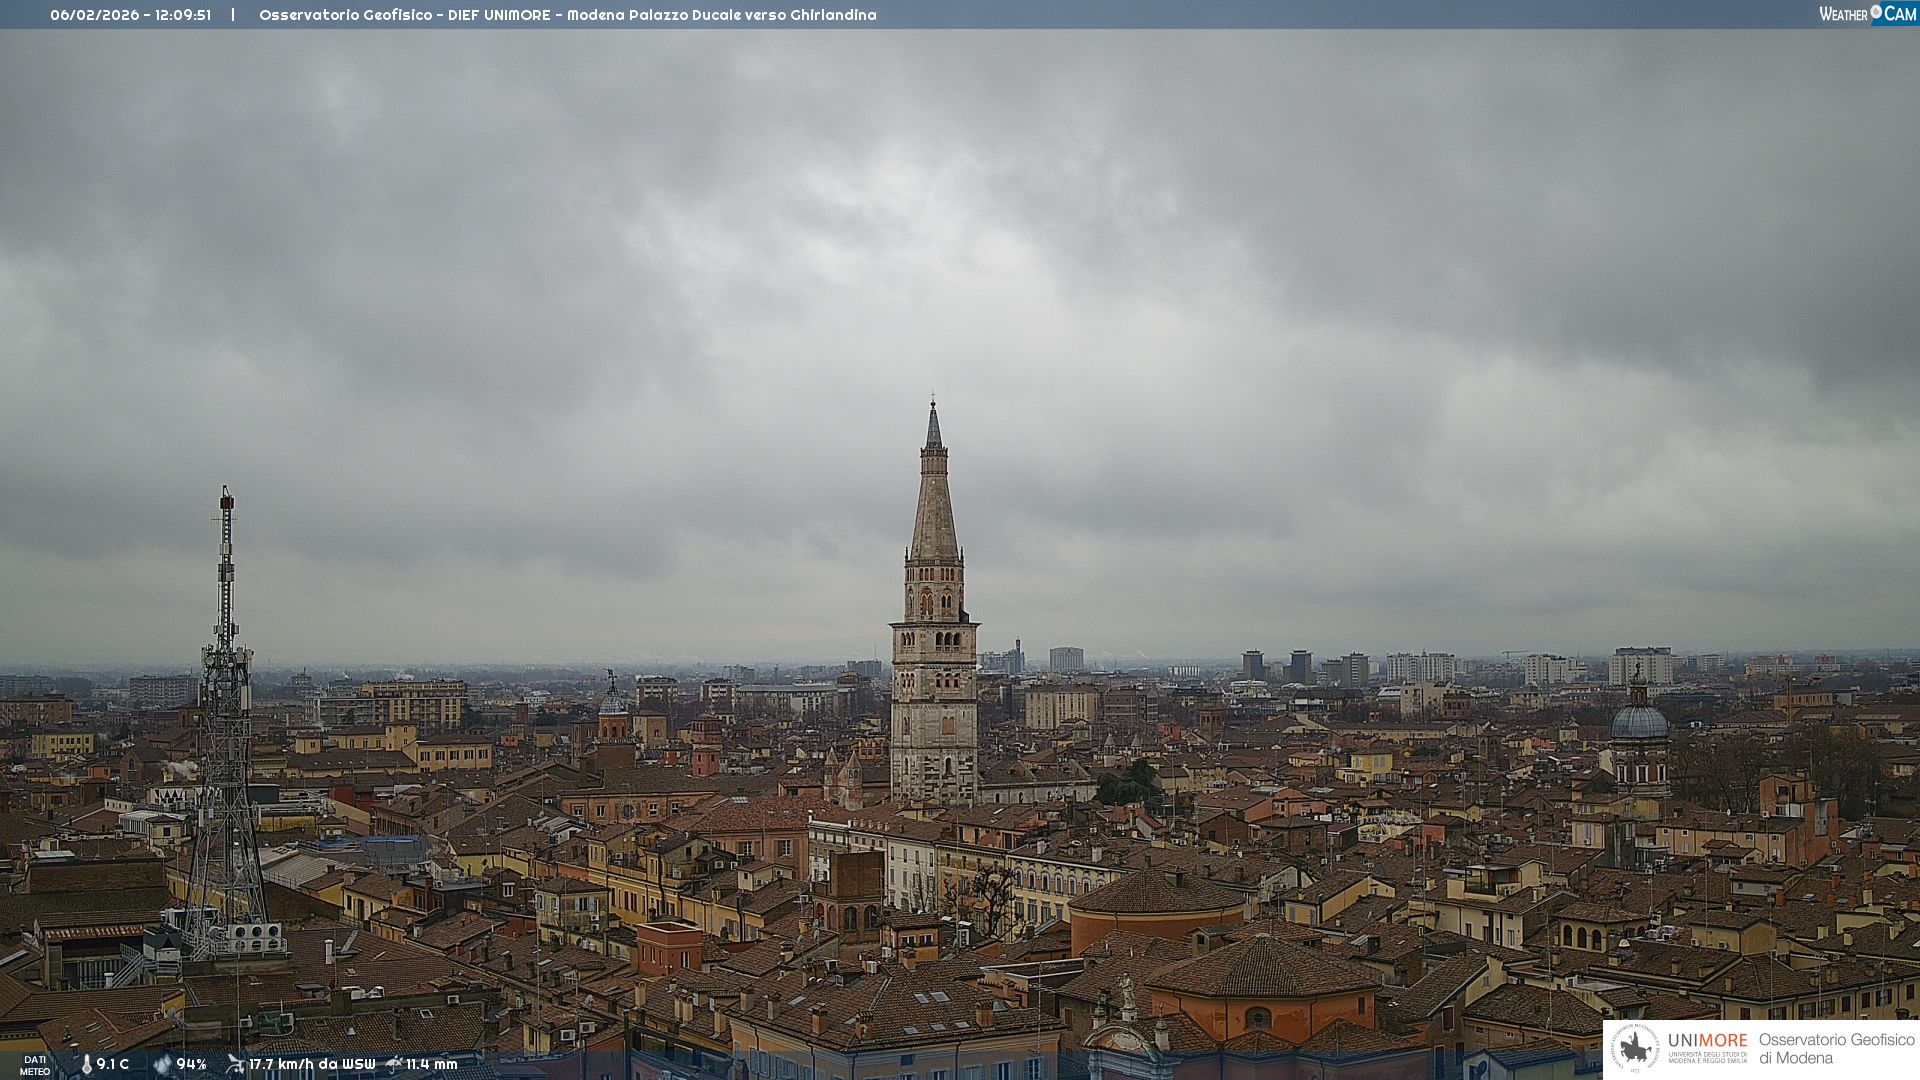1920x1080 pixels.
Task: Click the blue church dome
Action: tap(1639, 722)
